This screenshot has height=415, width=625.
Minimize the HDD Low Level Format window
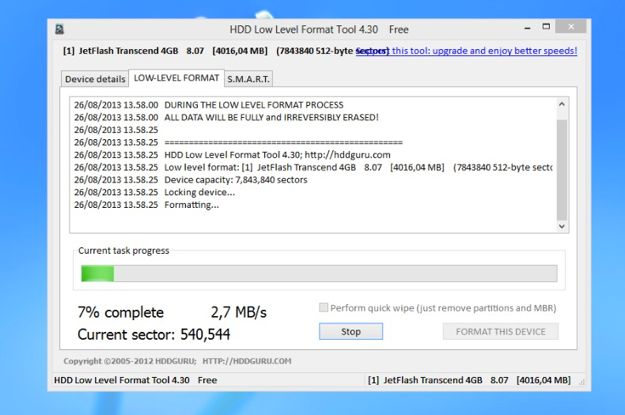(x=527, y=28)
